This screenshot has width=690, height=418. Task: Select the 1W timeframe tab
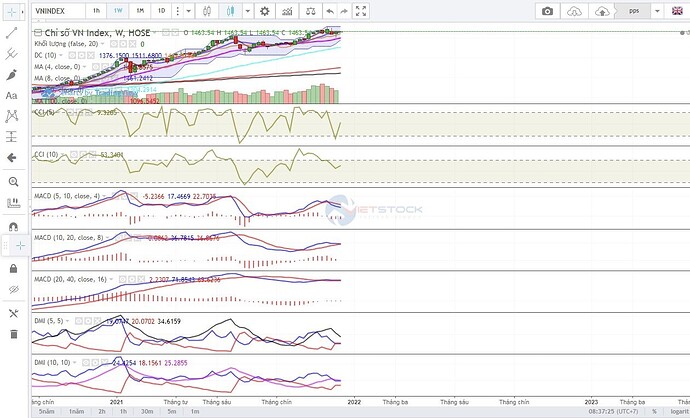[x=118, y=11]
